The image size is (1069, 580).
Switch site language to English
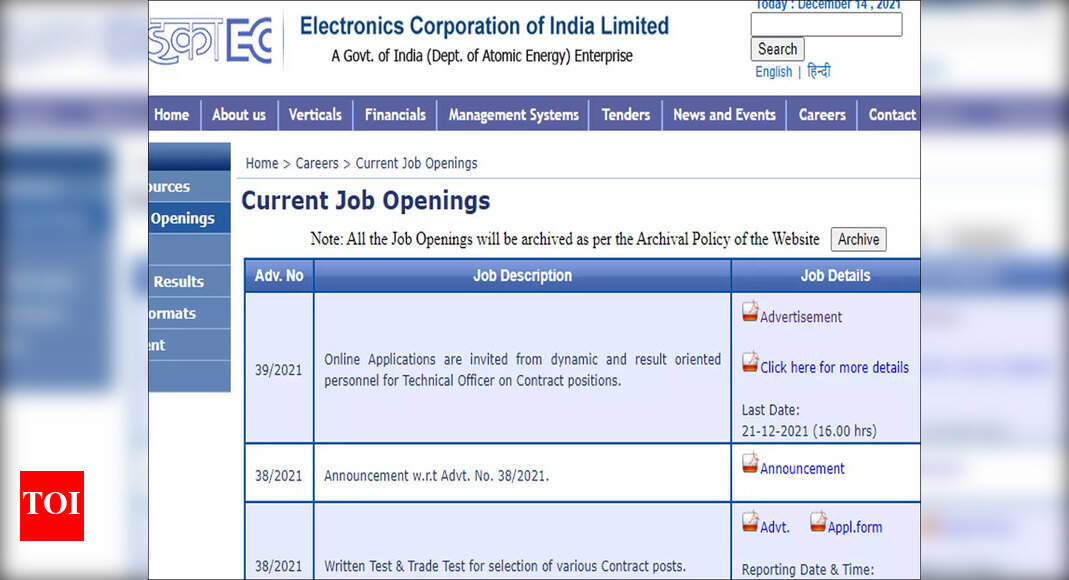point(773,72)
